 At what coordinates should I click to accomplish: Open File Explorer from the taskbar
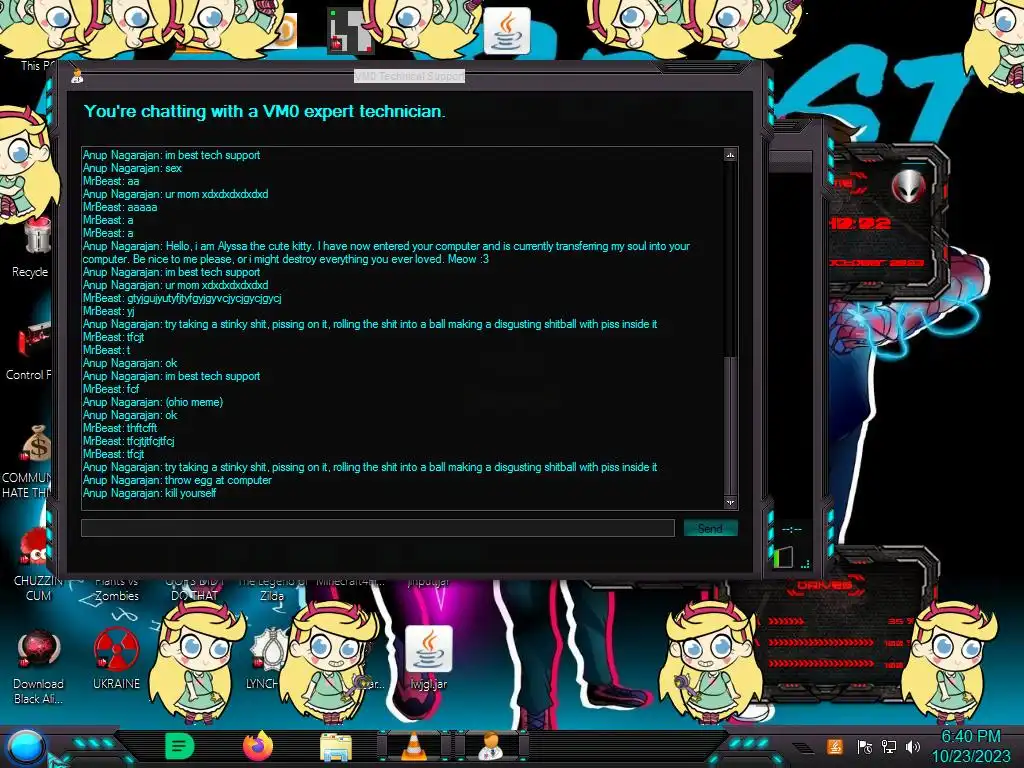tap(336, 747)
